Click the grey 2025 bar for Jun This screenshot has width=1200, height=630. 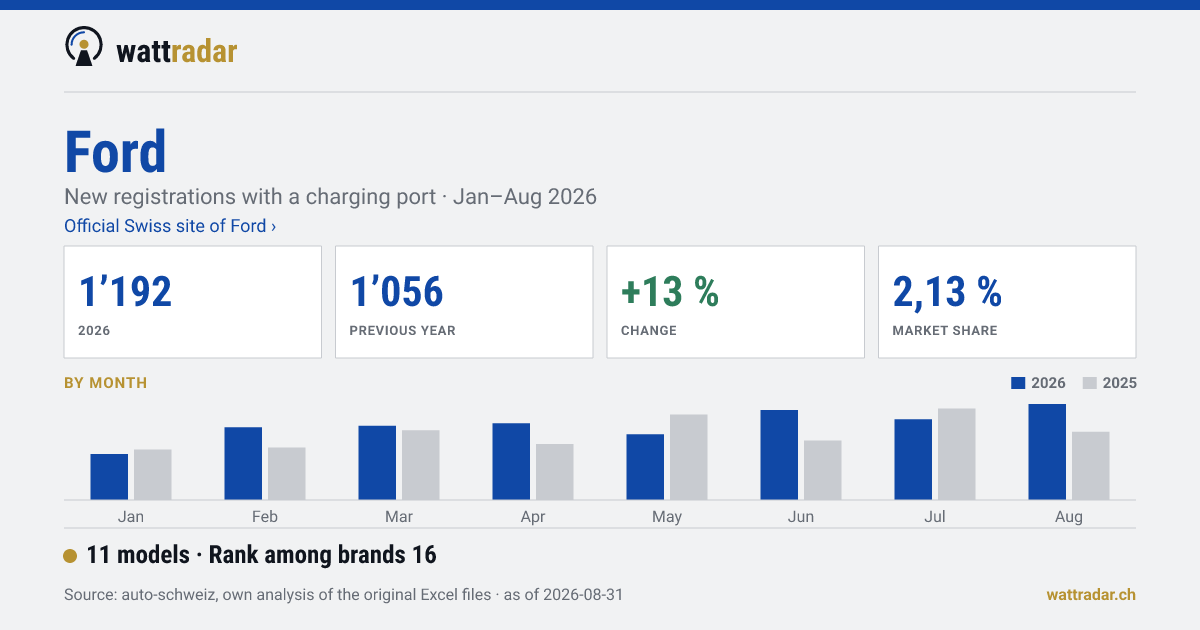point(823,470)
